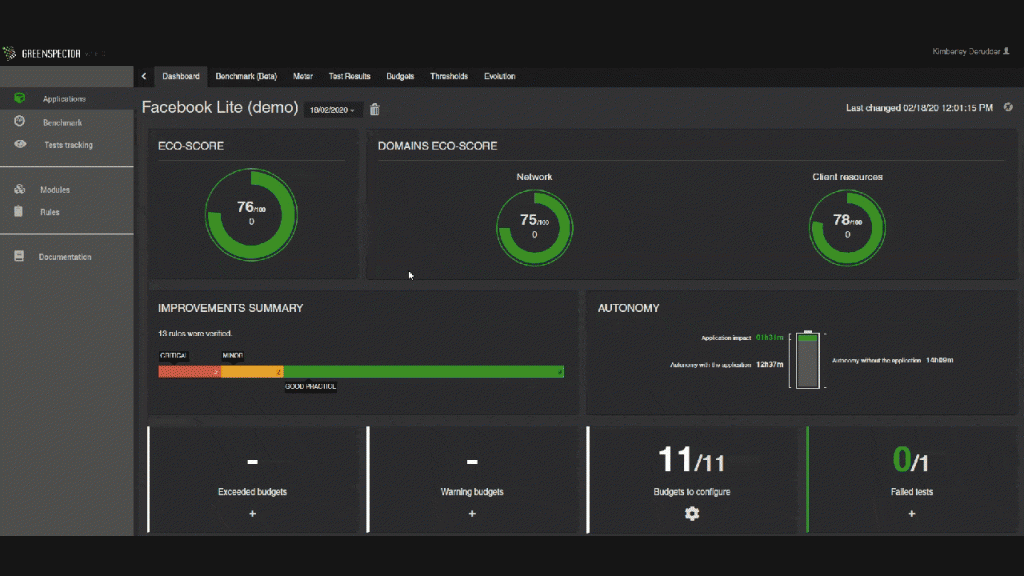Click the Kimberley Derudder user name

[966, 51]
